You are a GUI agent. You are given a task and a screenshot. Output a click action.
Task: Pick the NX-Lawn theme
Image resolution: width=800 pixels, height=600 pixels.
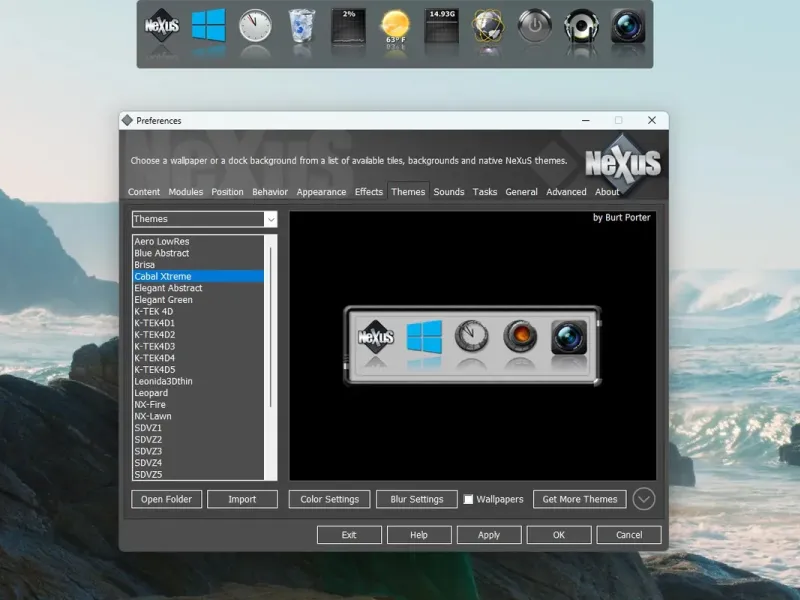[x=198, y=416]
